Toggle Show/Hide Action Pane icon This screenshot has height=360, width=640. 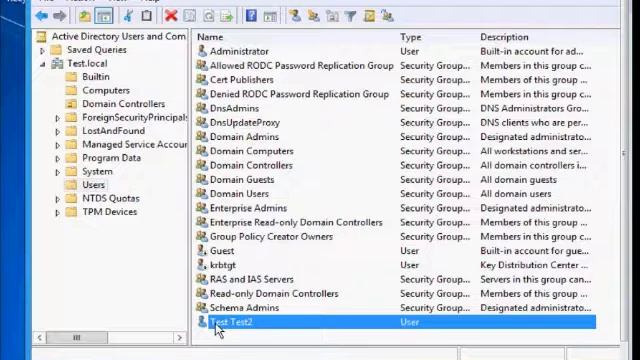tap(270, 16)
